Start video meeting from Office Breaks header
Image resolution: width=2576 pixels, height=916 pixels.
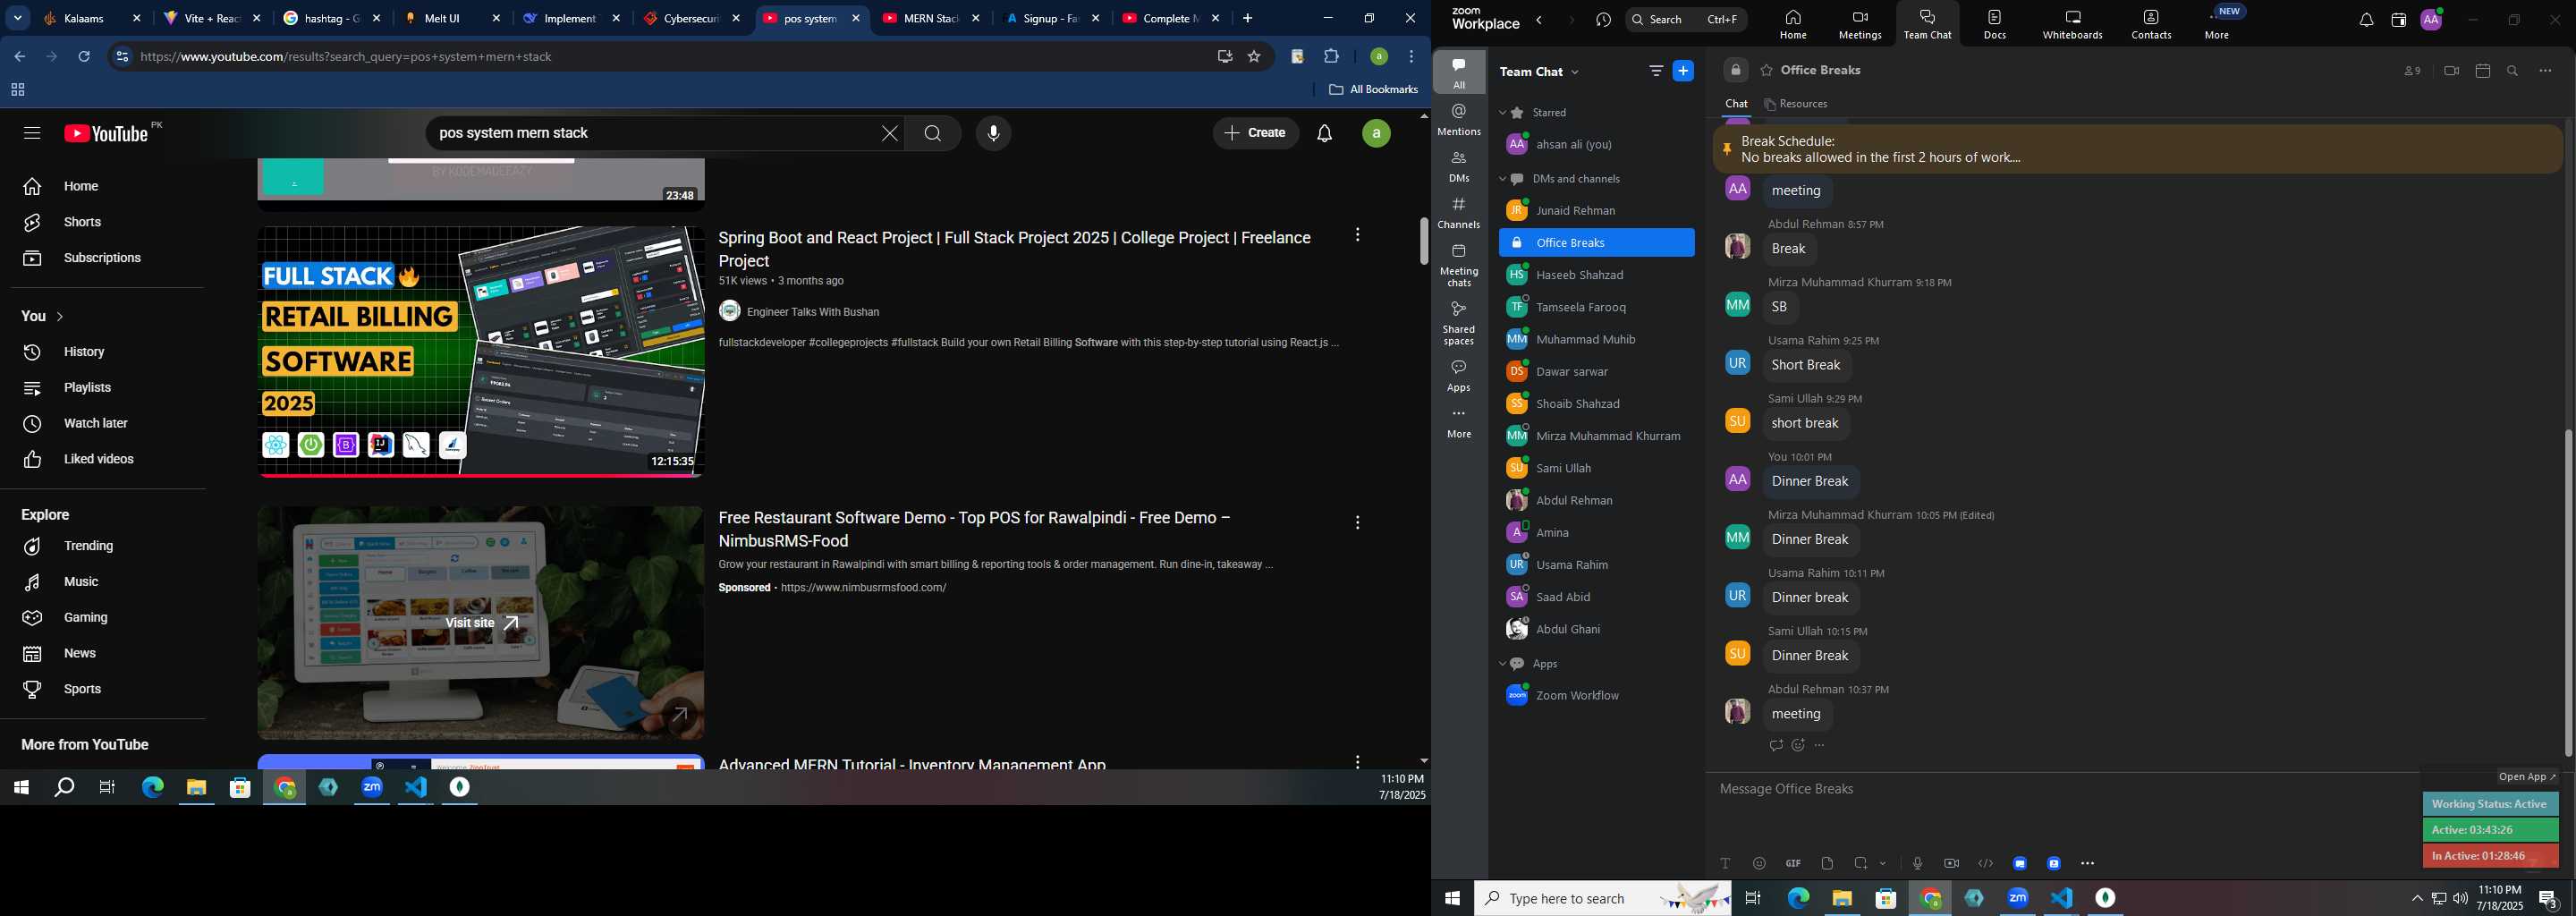2451,71
